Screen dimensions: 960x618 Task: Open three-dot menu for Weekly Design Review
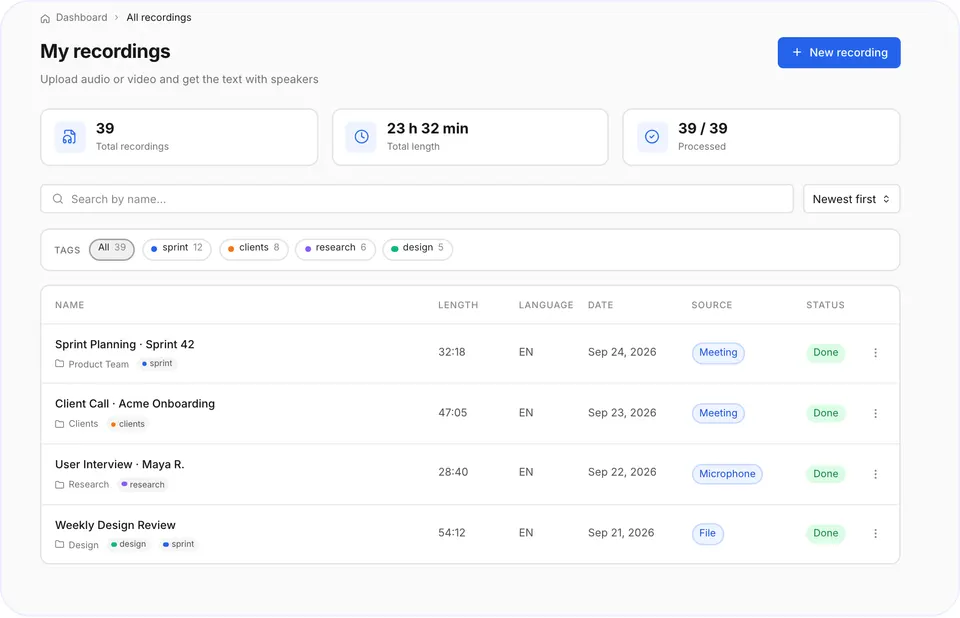(x=876, y=533)
